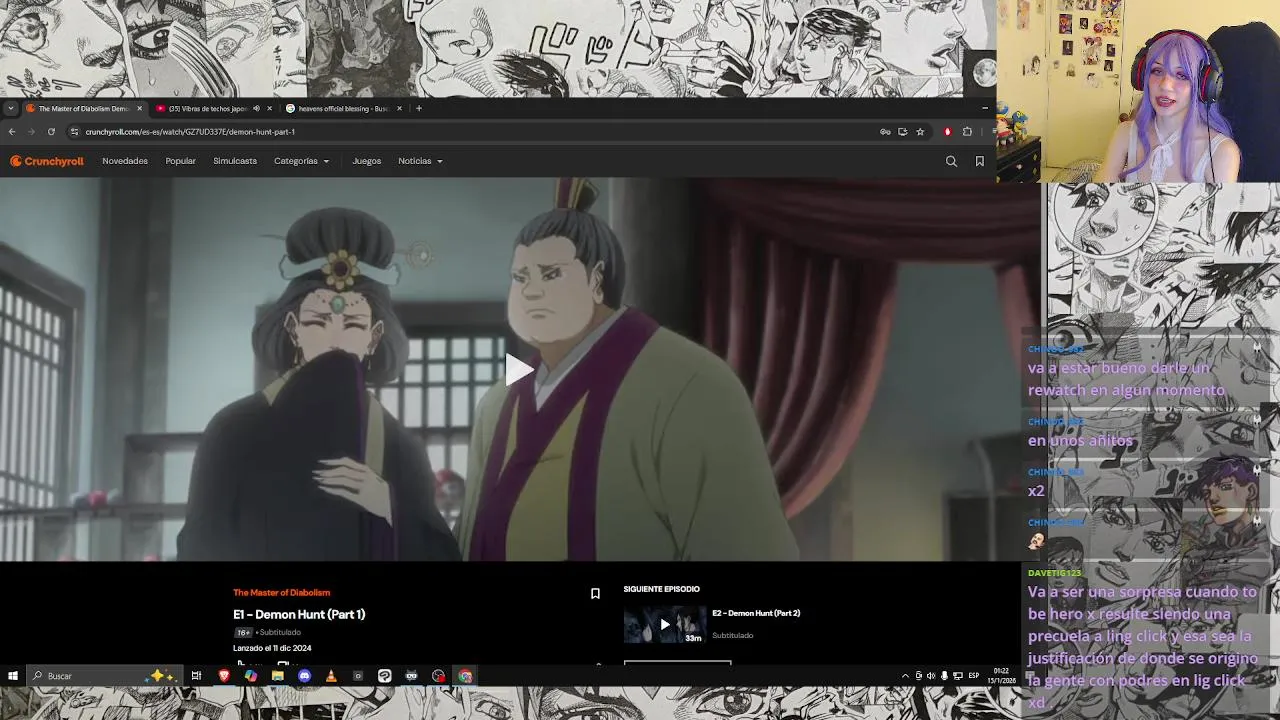Image resolution: width=1280 pixels, height=720 pixels.
Task: Reload the Crunchyroll page
Action: 51,131
